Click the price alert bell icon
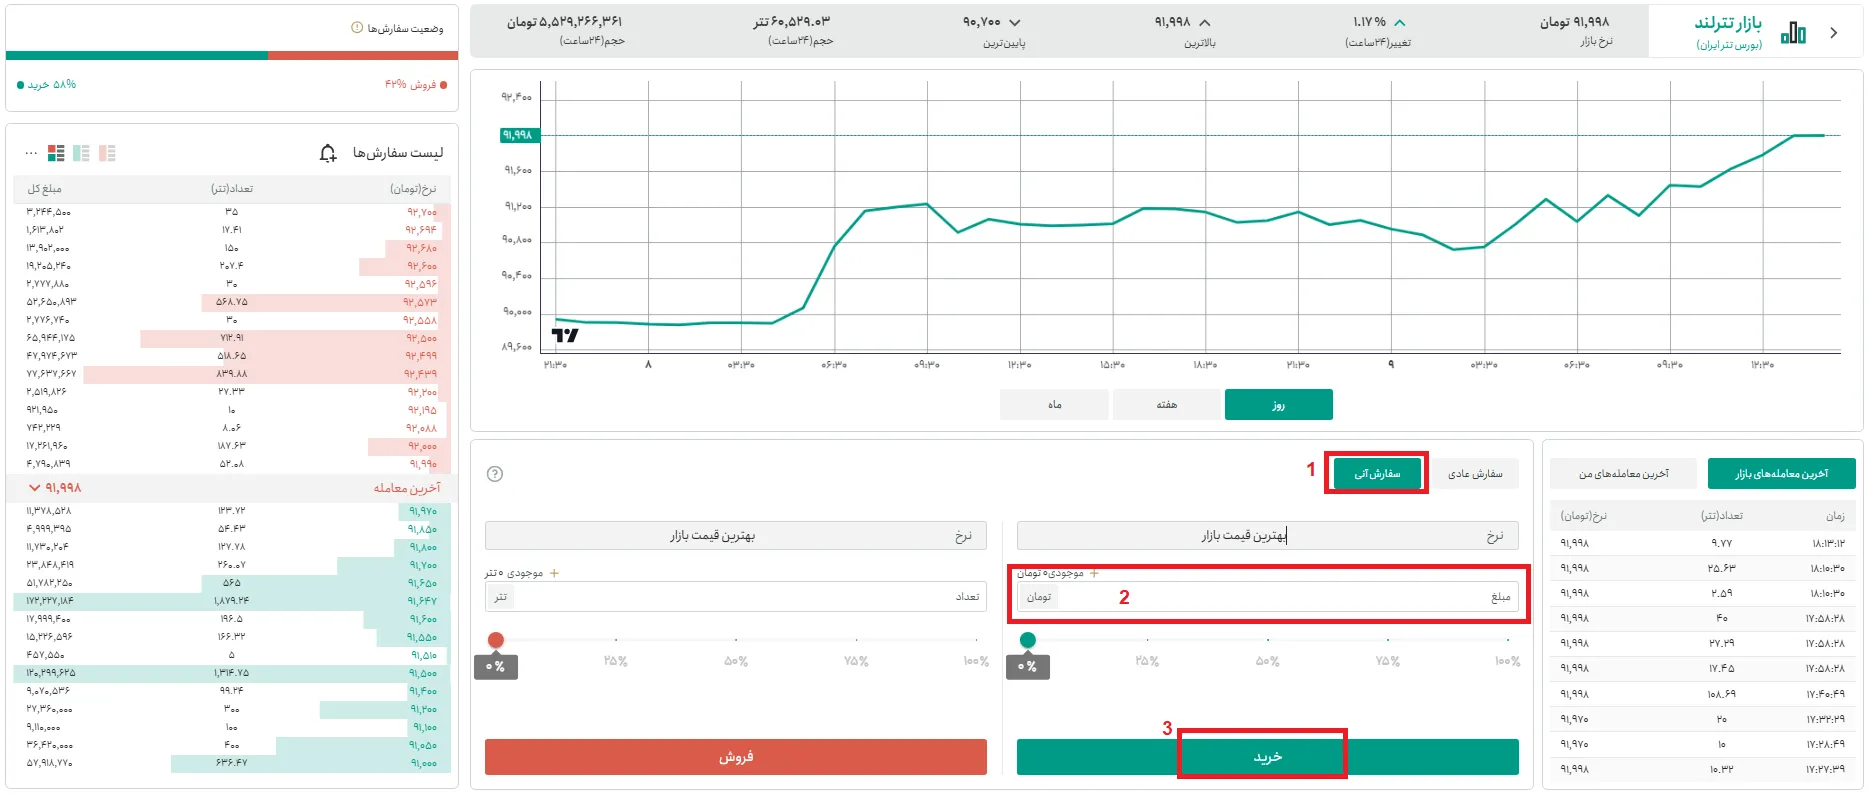 click(328, 153)
